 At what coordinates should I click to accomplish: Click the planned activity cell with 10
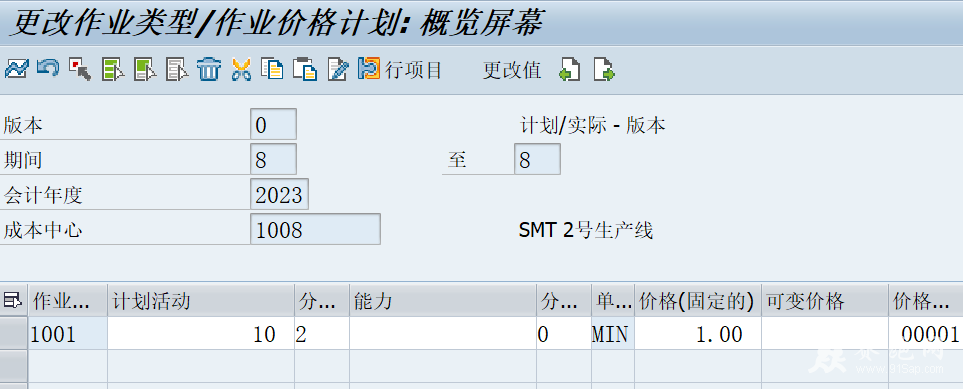[201, 334]
